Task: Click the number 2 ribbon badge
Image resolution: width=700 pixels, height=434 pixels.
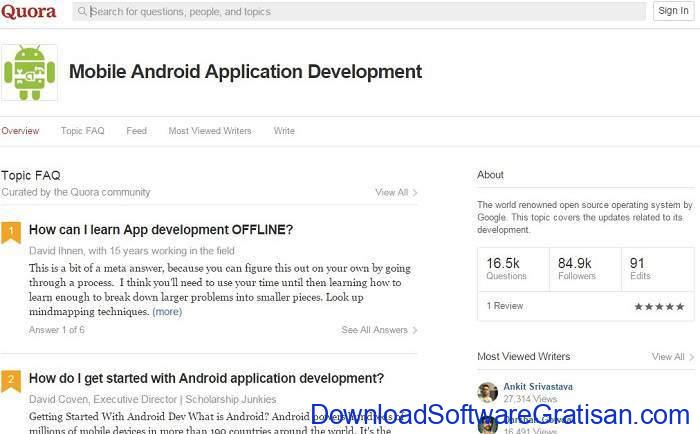Action: point(11,381)
